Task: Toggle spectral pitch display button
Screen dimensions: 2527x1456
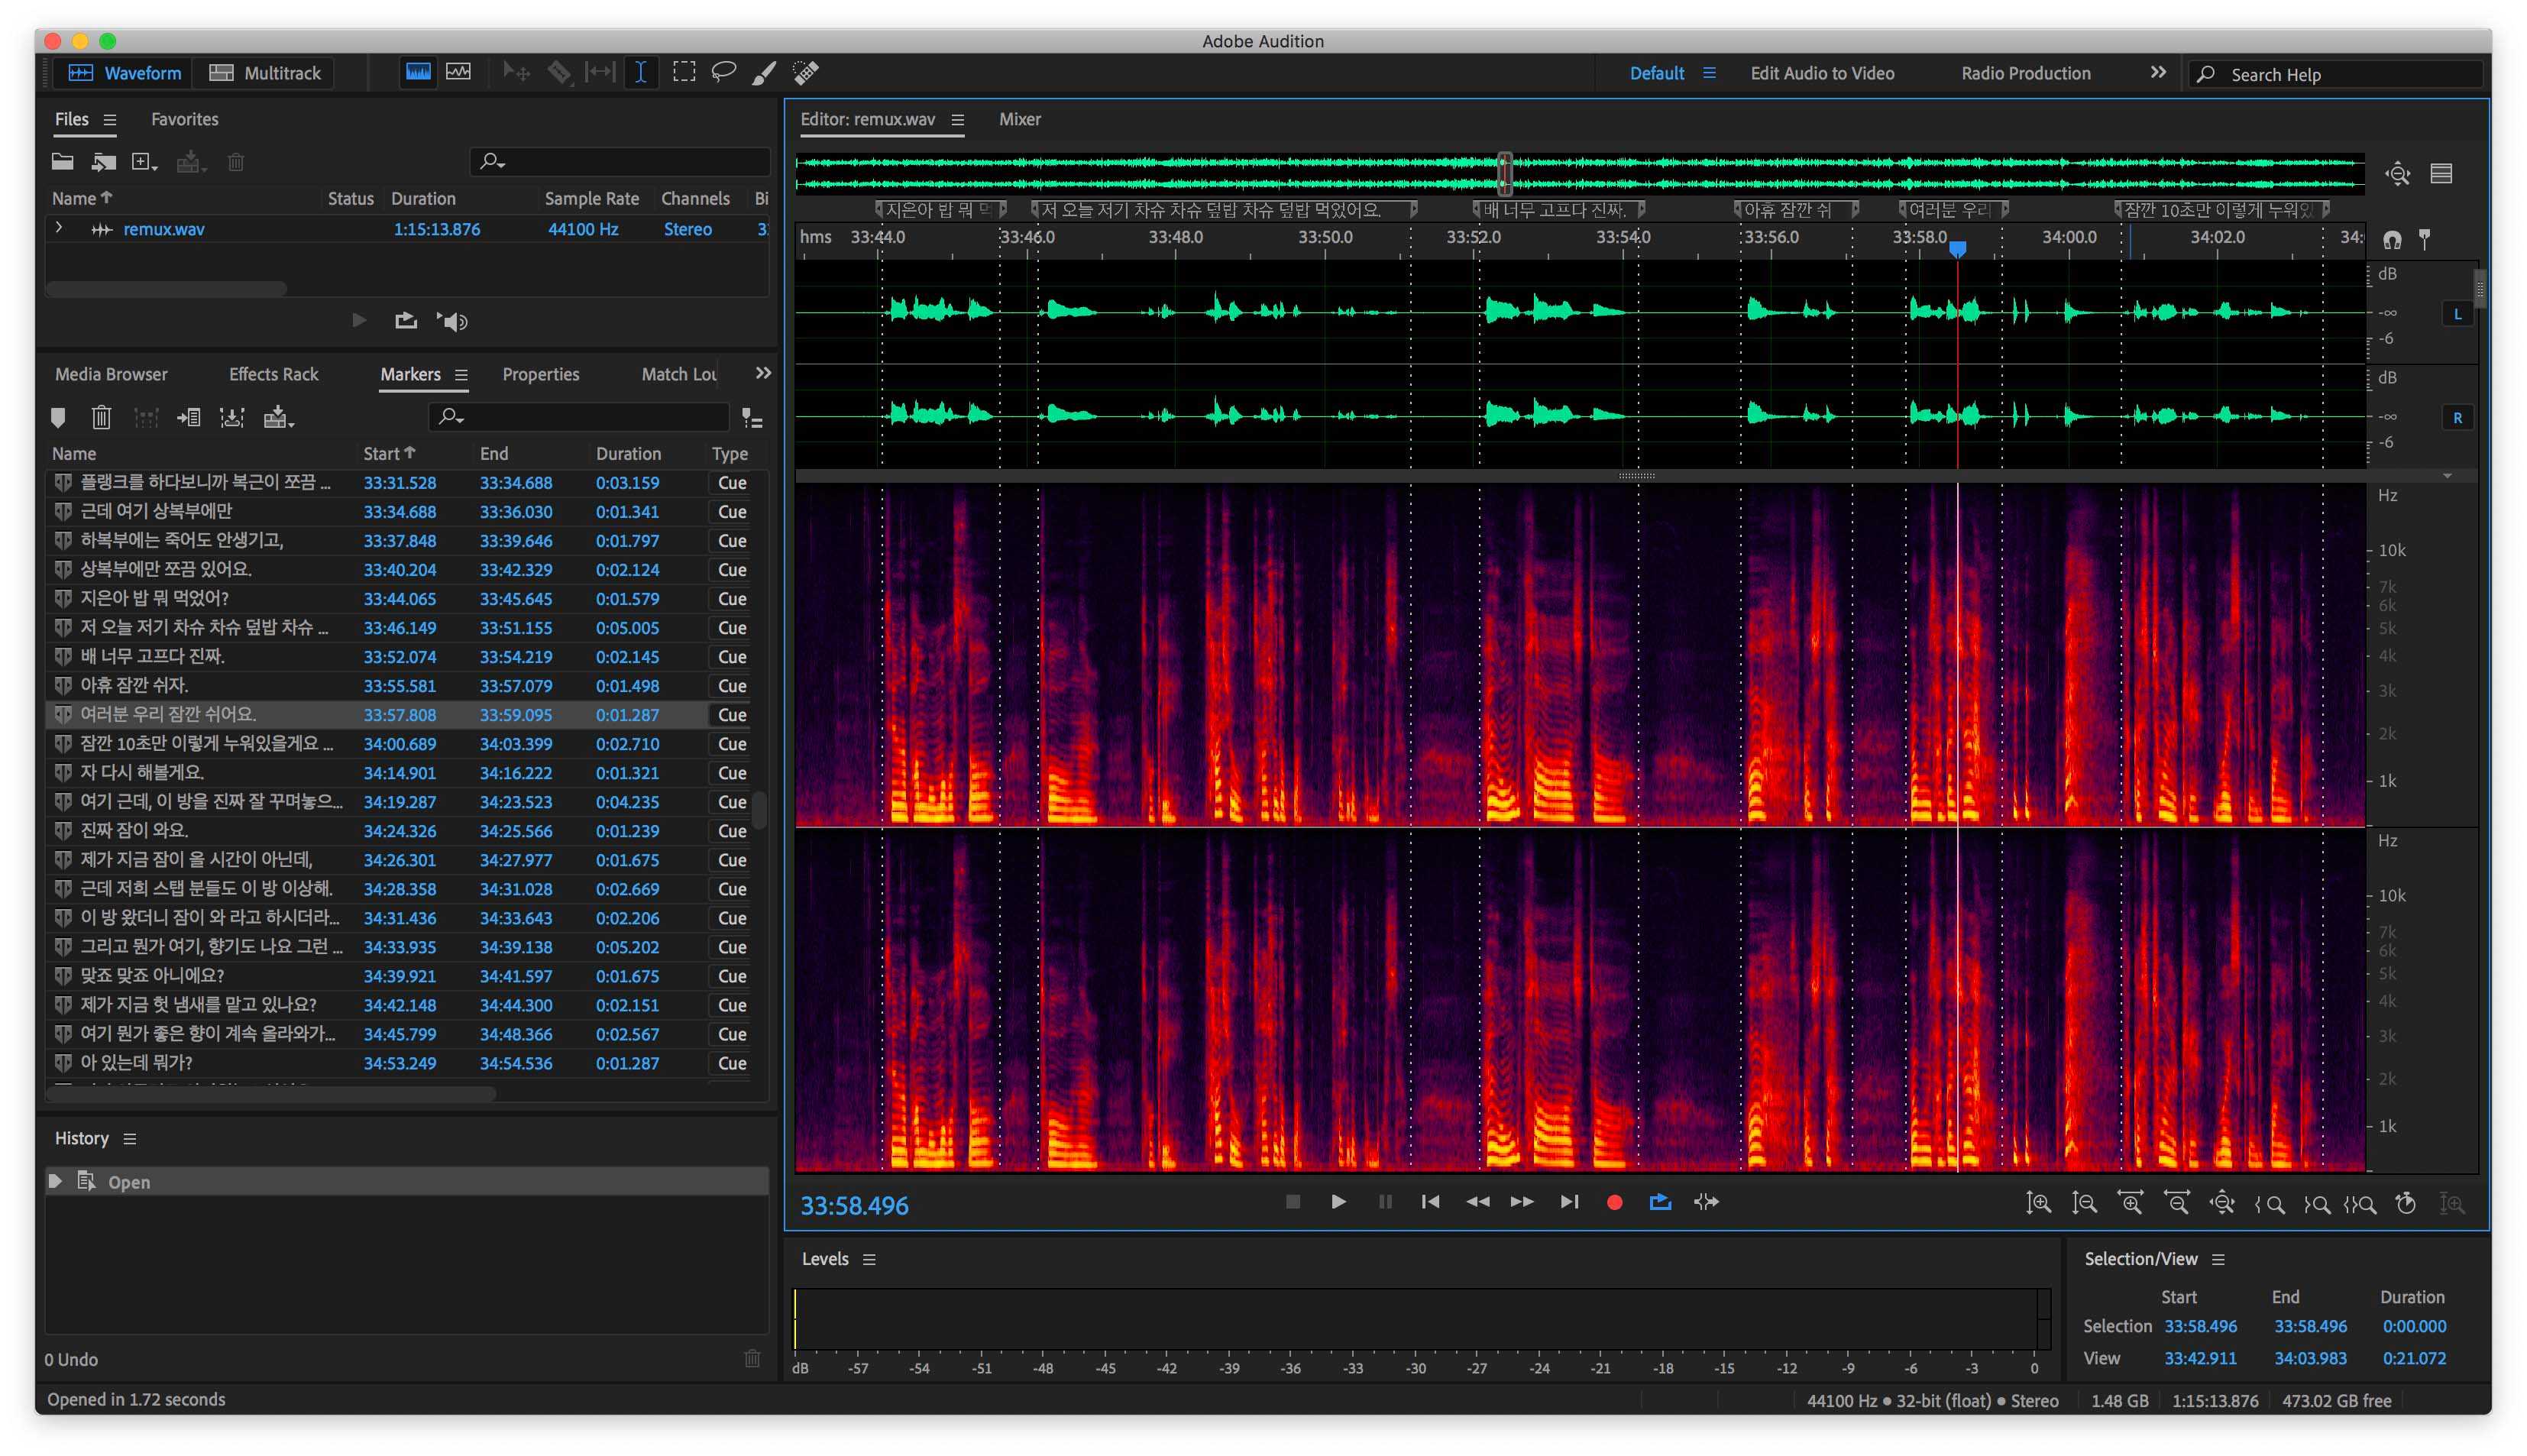Action: click(x=458, y=72)
